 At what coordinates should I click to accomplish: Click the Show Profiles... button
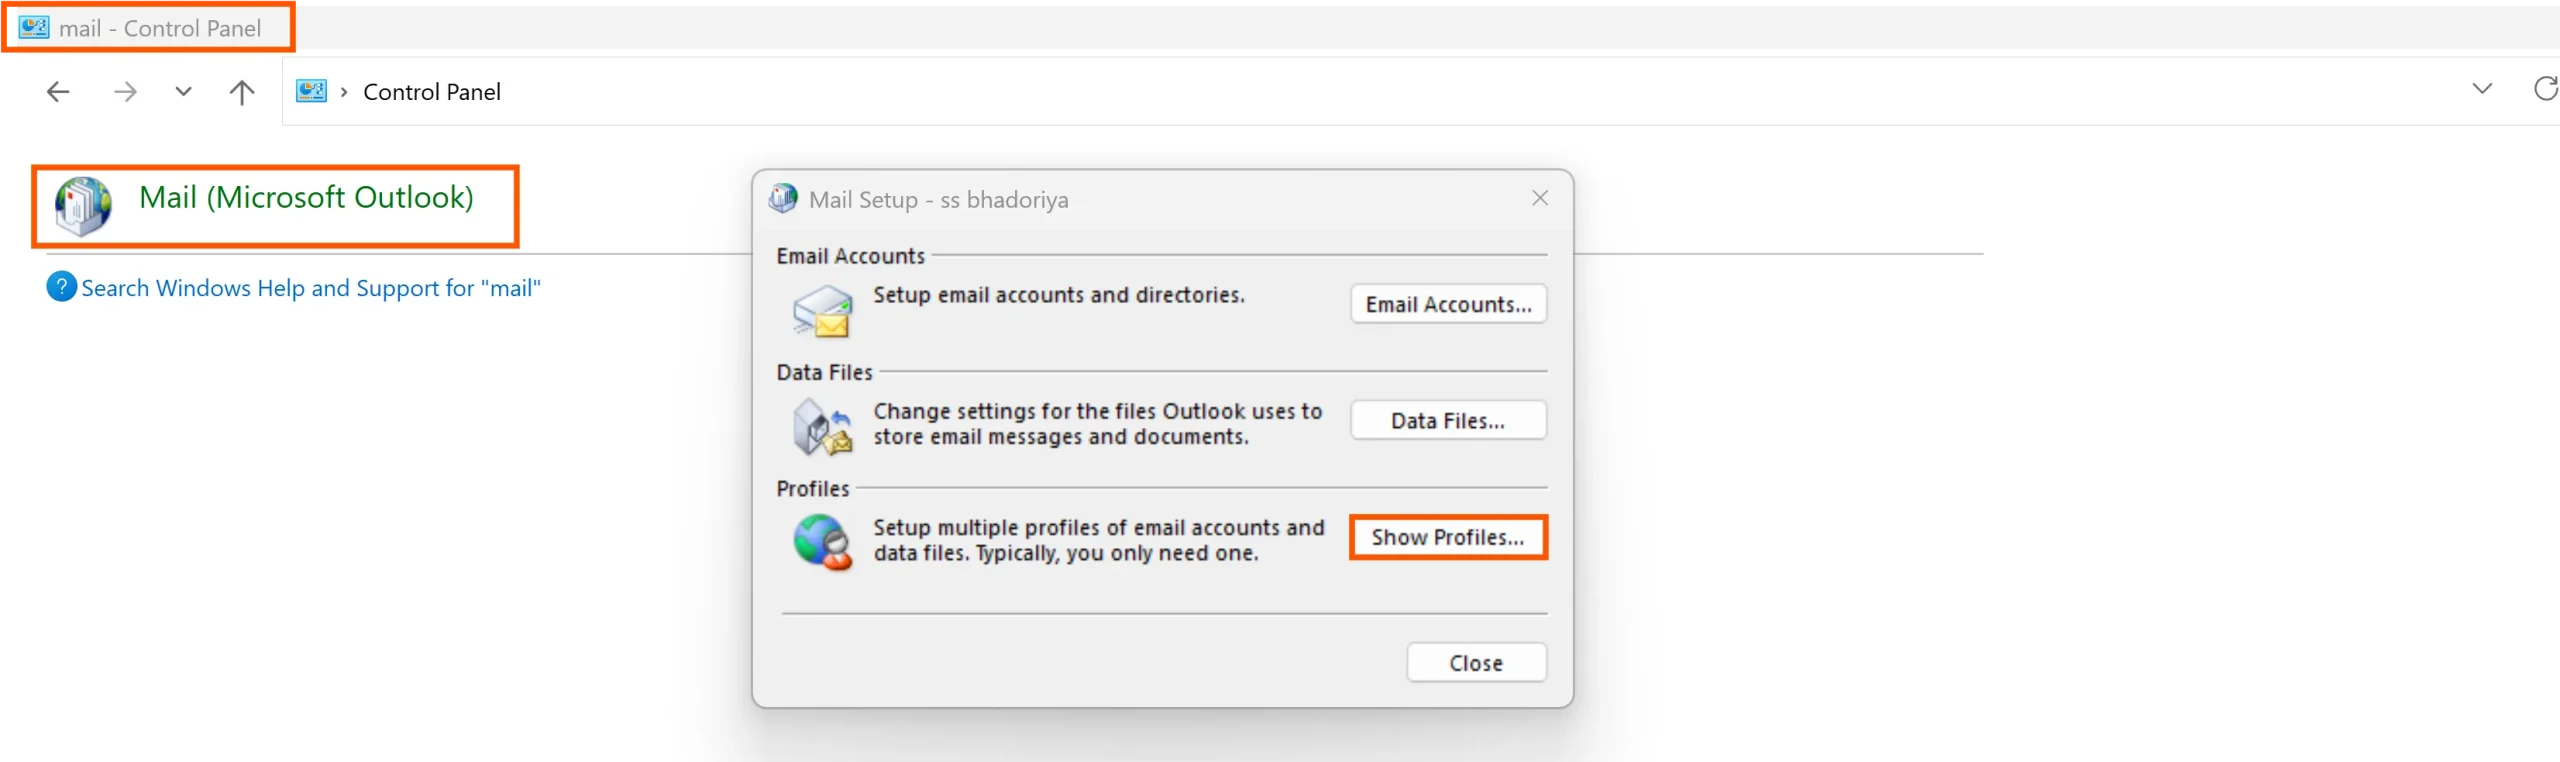(1449, 537)
